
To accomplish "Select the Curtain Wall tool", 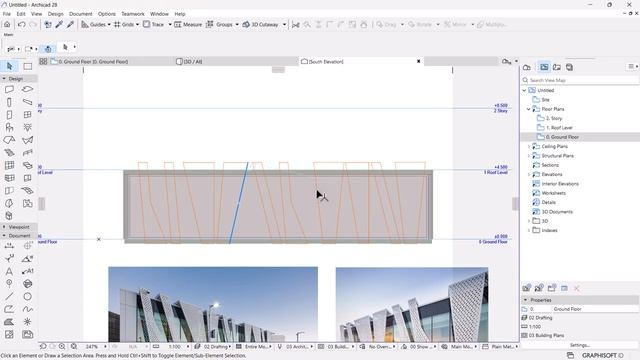I will (x=9, y=165).
